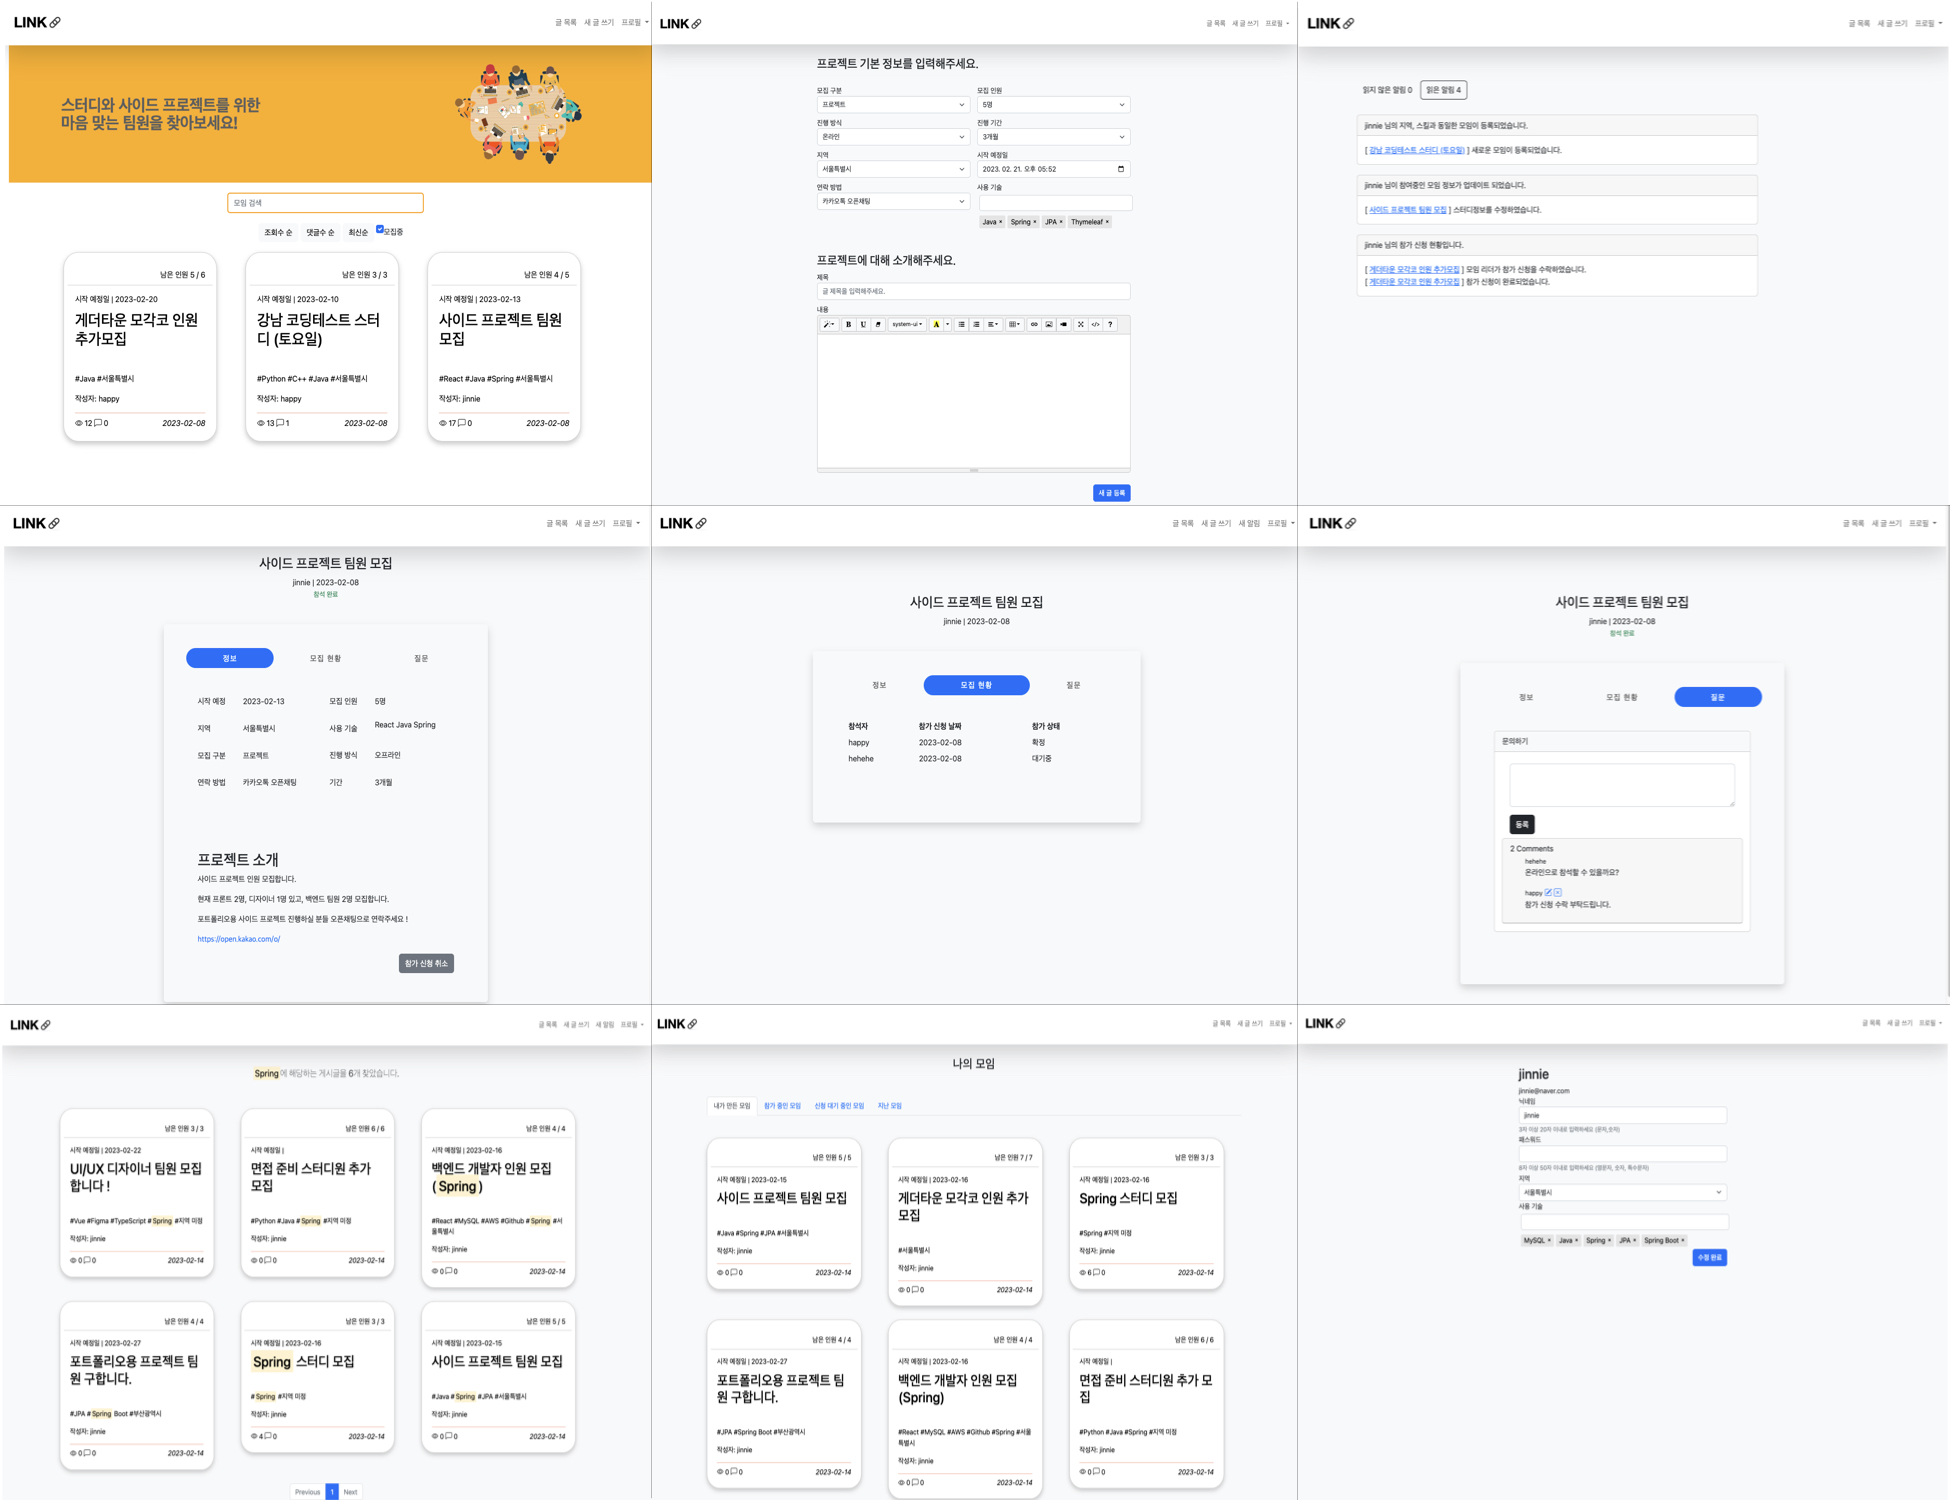Image resolution: width=1950 pixels, height=1500 pixels.
Task: Remove the MySQL tag on the profile page
Action: point(1549,1240)
